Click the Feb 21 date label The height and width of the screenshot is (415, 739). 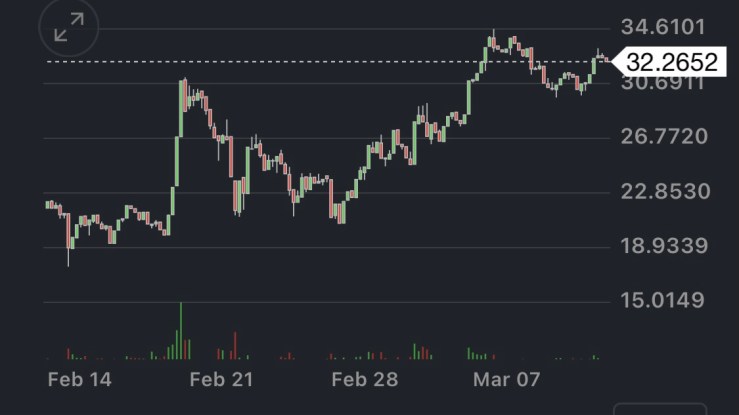(x=221, y=379)
